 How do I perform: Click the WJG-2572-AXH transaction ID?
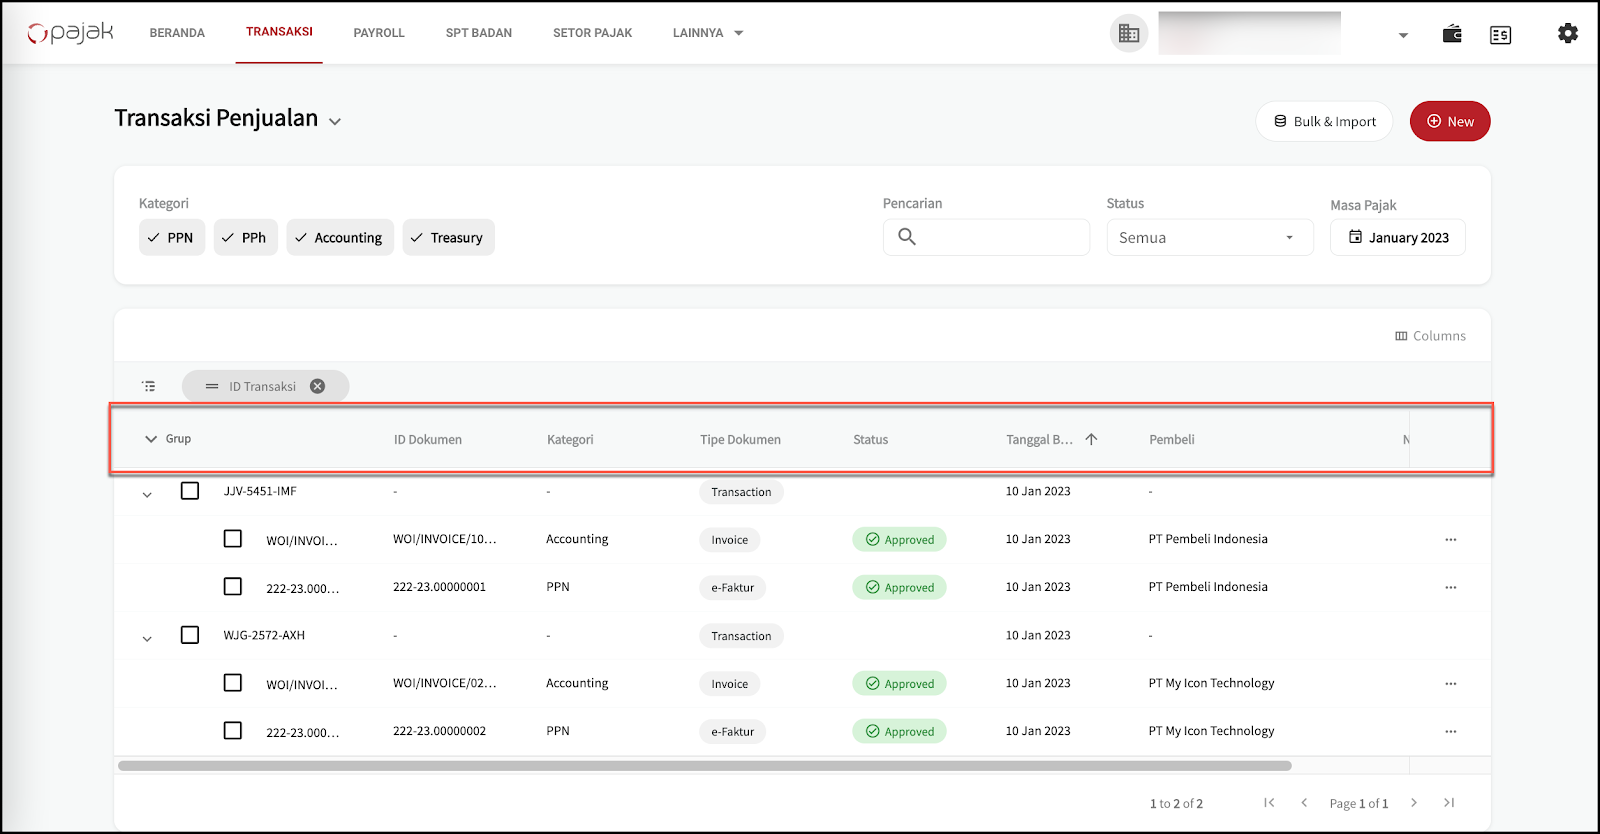coord(264,635)
